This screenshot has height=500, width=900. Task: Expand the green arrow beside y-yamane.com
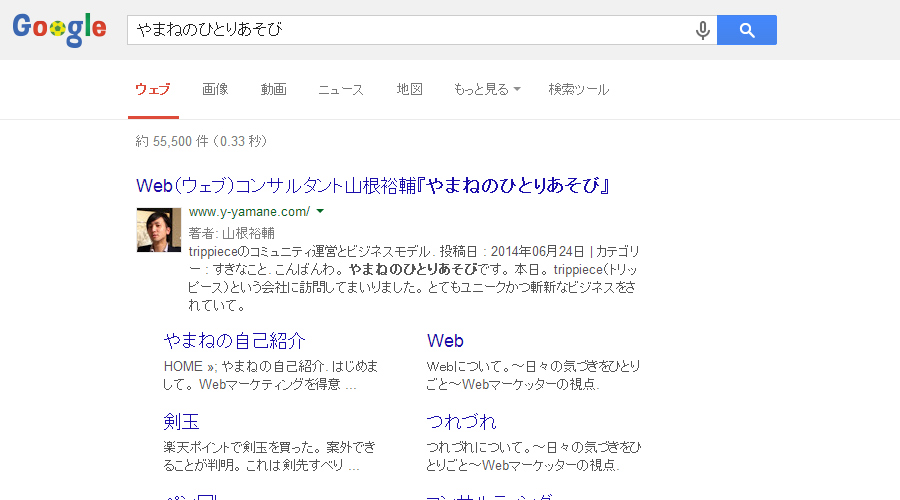click(x=320, y=211)
